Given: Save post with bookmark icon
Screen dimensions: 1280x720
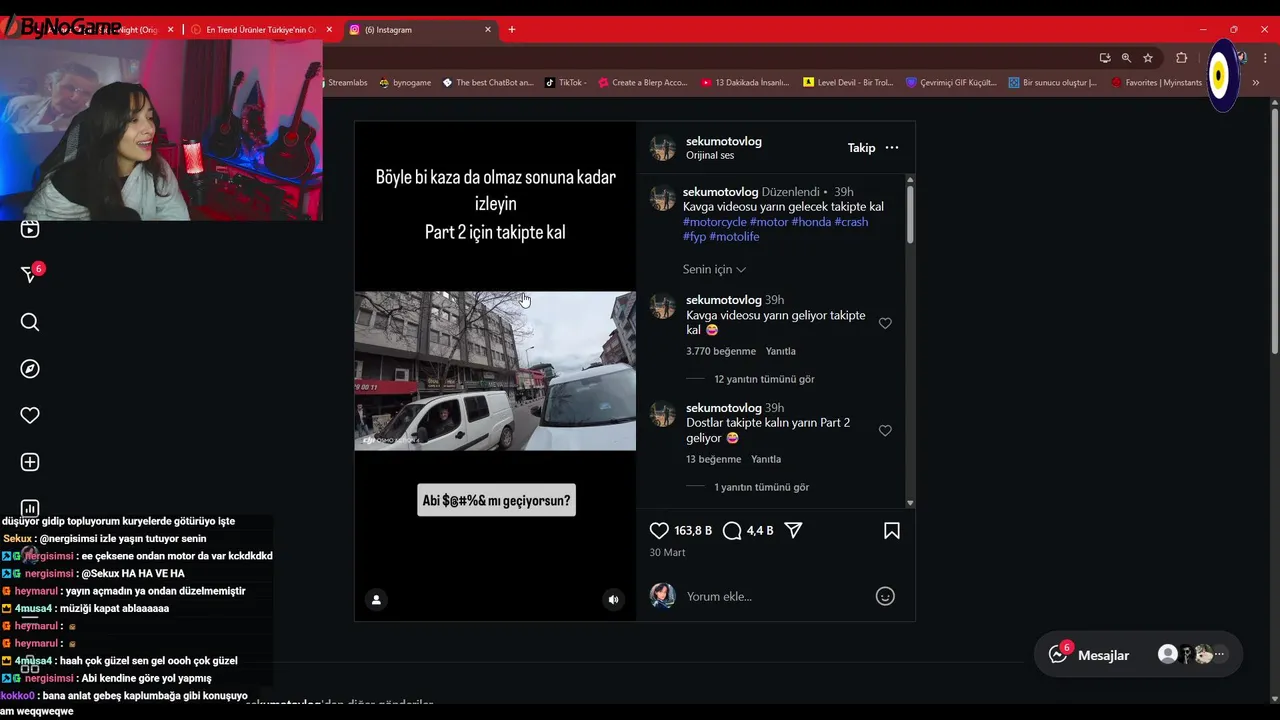Looking at the screenshot, I should (892, 531).
